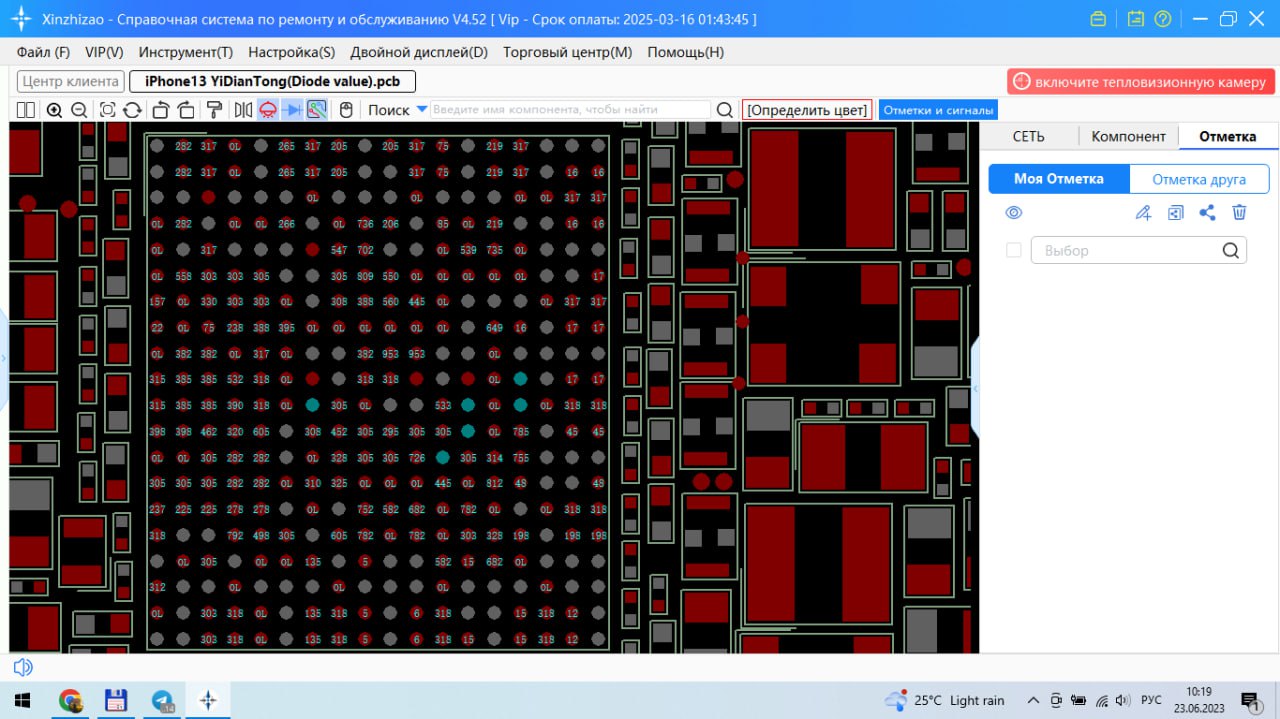Click the help question mark icon
Image resolution: width=1280 pixels, height=719 pixels.
[1162, 18]
